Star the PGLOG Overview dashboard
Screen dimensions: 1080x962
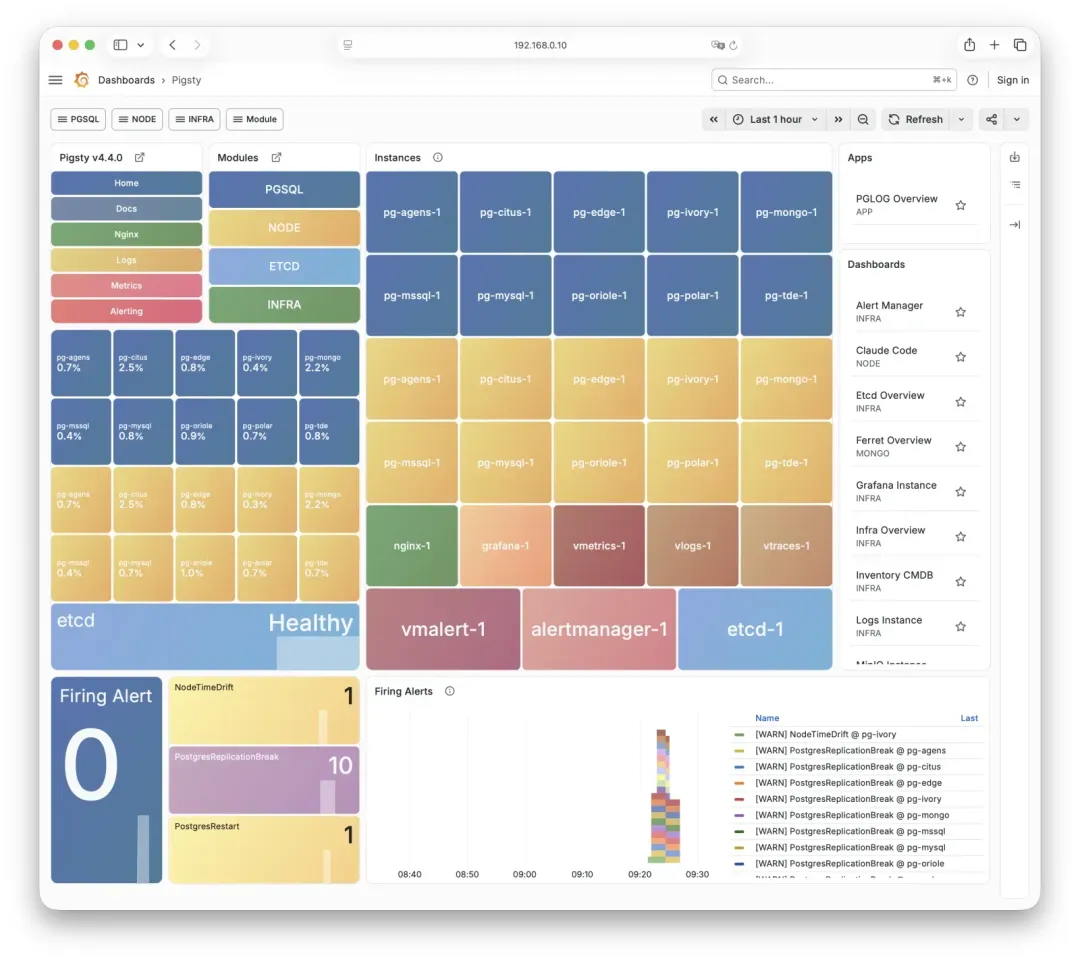point(961,205)
